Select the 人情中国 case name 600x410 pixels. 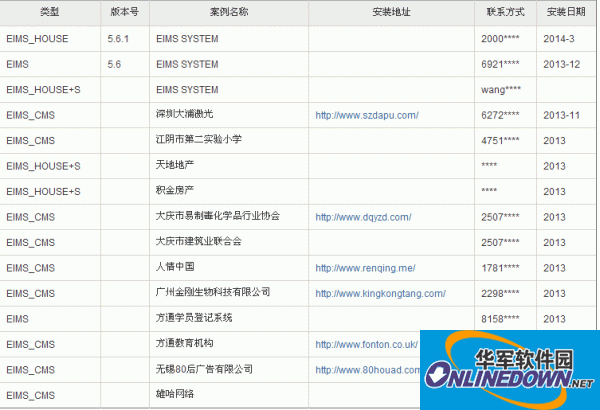175,267
